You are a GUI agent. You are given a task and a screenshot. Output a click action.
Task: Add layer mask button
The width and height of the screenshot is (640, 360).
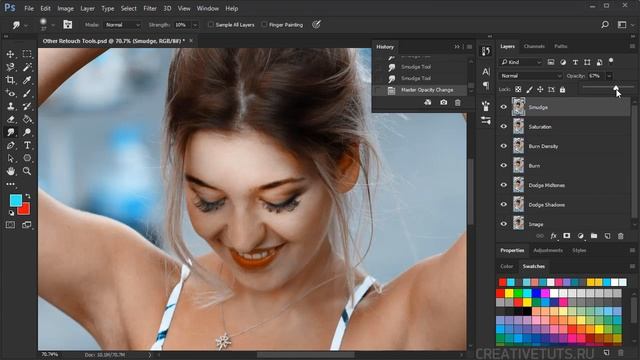click(x=567, y=236)
